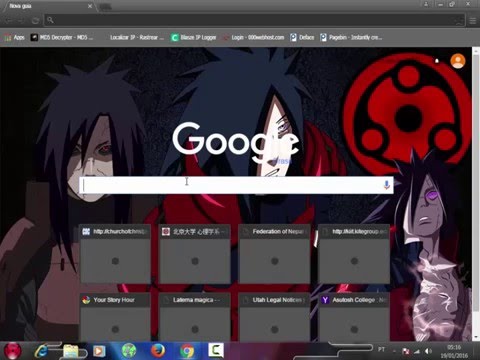The width and height of the screenshot is (480, 360).
Task: Open the taskbar clock showing 05:16
Action: point(454,351)
